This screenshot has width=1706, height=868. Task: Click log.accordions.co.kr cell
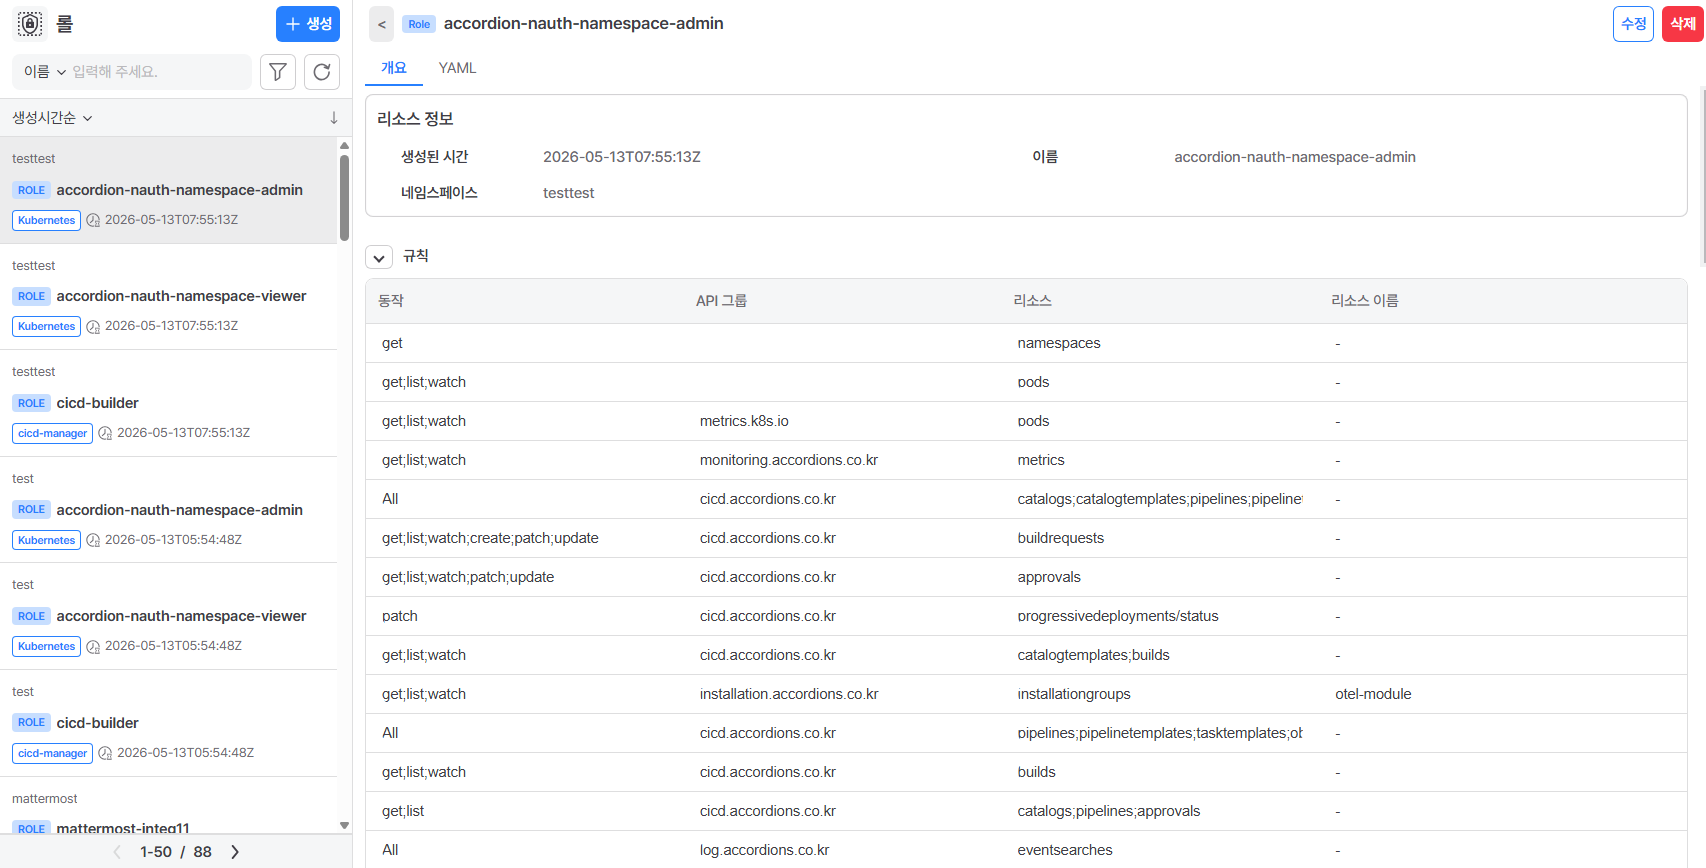[764, 850]
